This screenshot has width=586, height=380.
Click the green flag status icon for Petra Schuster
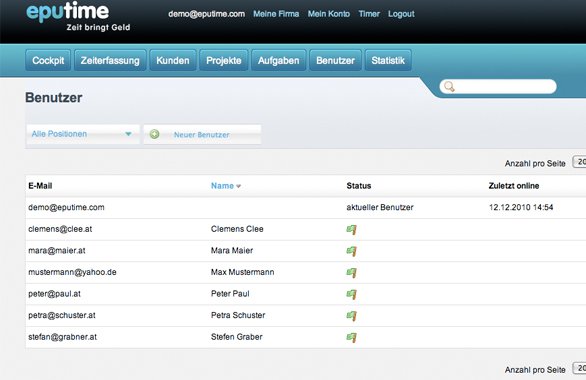(351, 316)
